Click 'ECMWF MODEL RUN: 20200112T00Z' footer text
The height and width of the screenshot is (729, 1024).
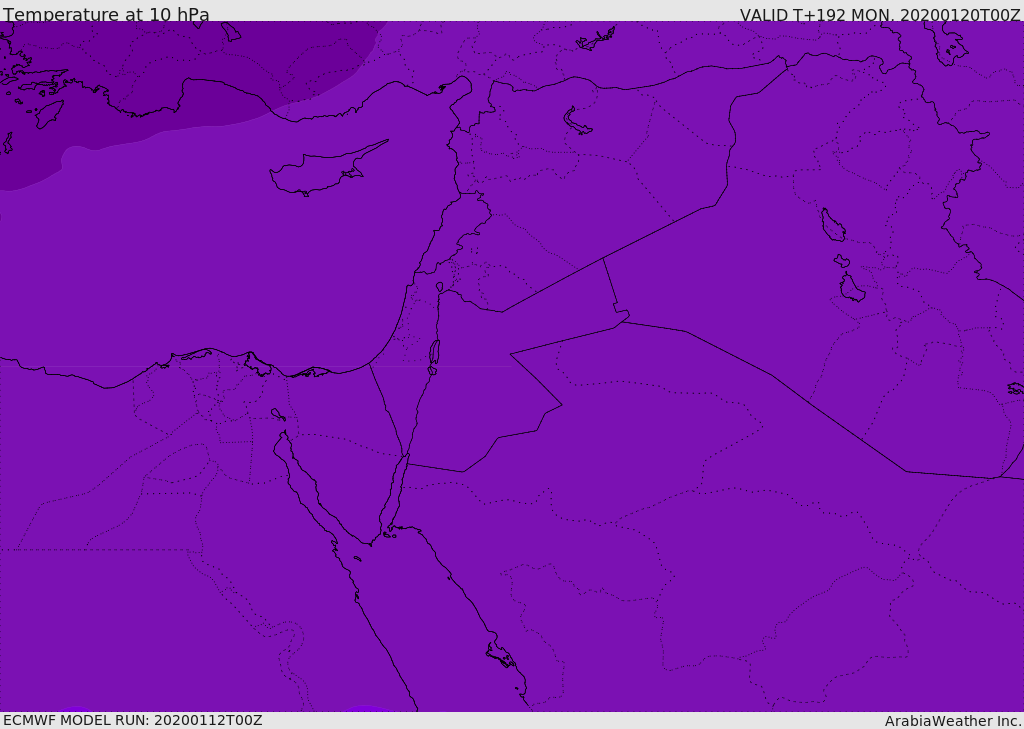[133, 720]
